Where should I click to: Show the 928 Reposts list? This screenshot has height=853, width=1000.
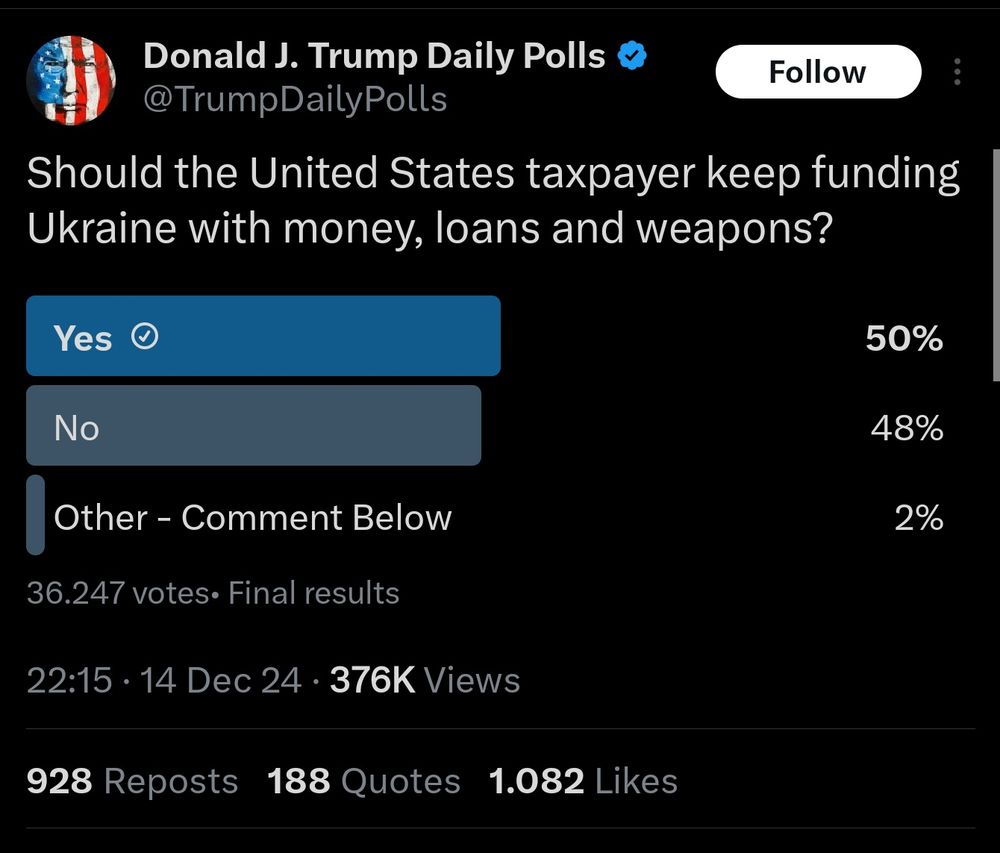pyautogui.click(x=132, y=781)
